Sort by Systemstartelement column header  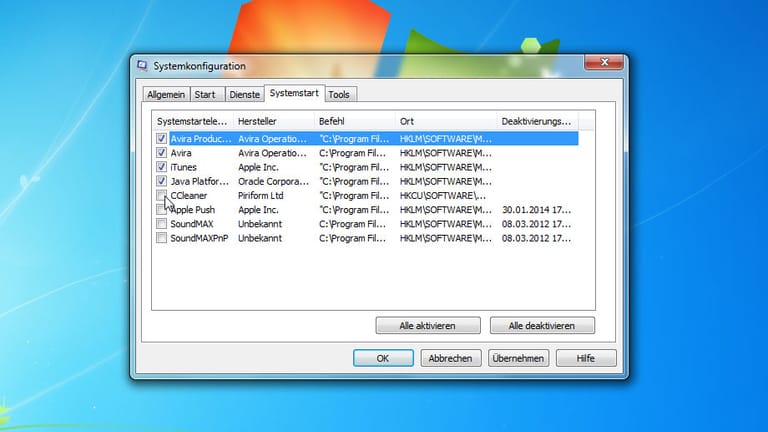click(192, 121)
